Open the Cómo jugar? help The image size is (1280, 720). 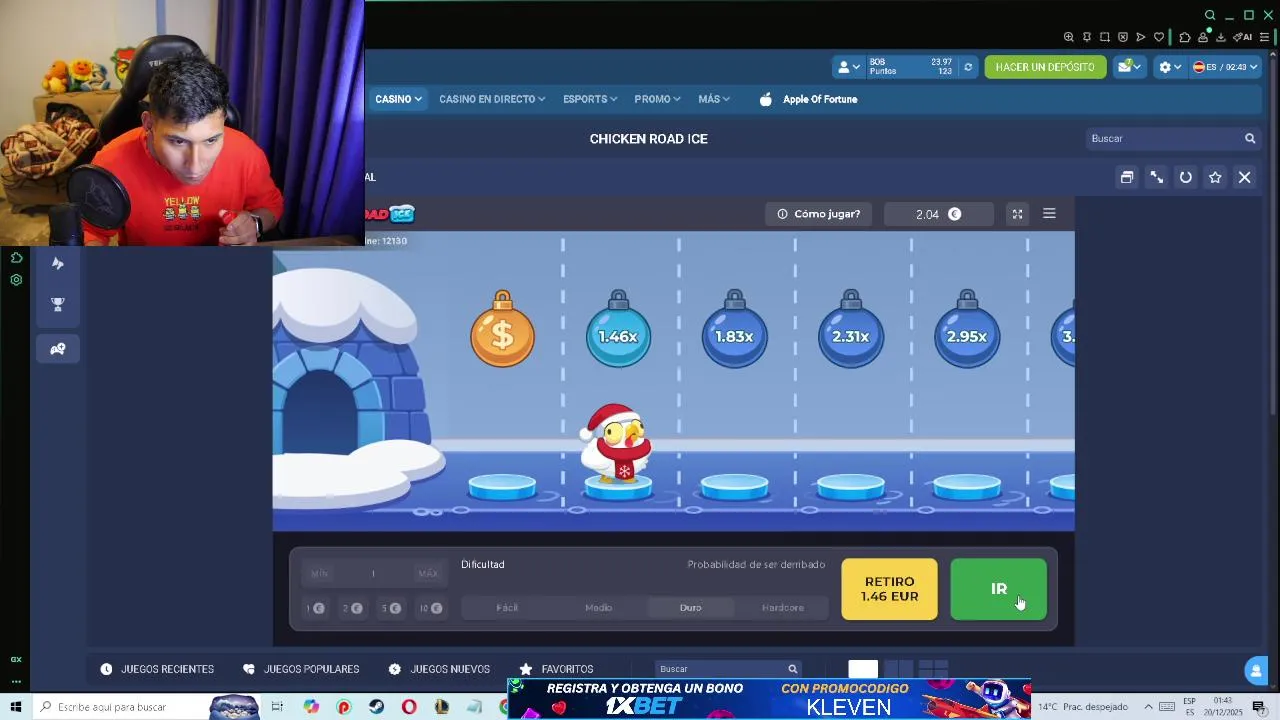click(x=818, y=214)
